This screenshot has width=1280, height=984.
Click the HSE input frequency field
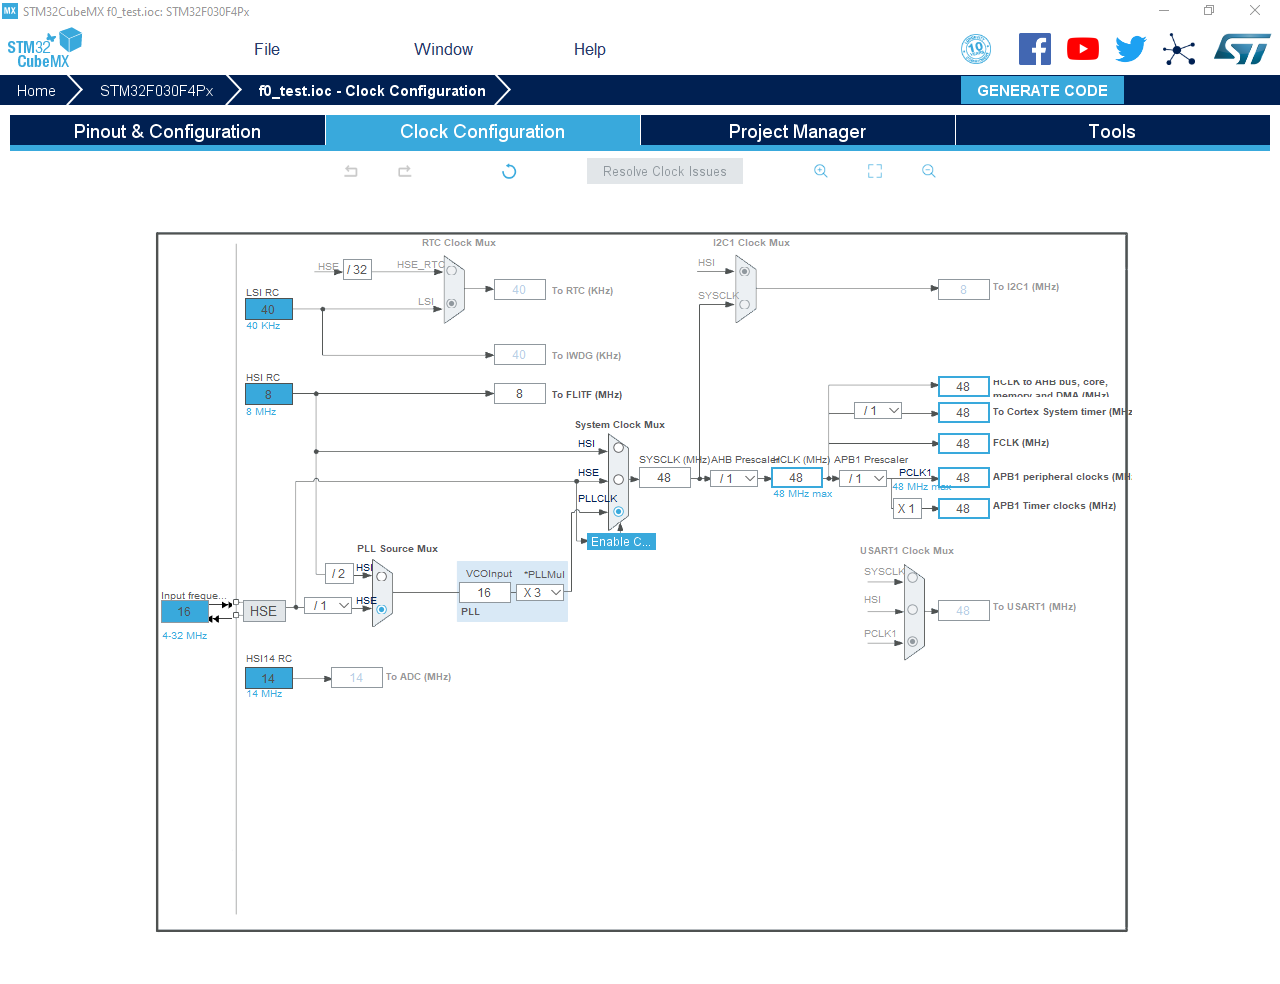[x=185, y=612]
